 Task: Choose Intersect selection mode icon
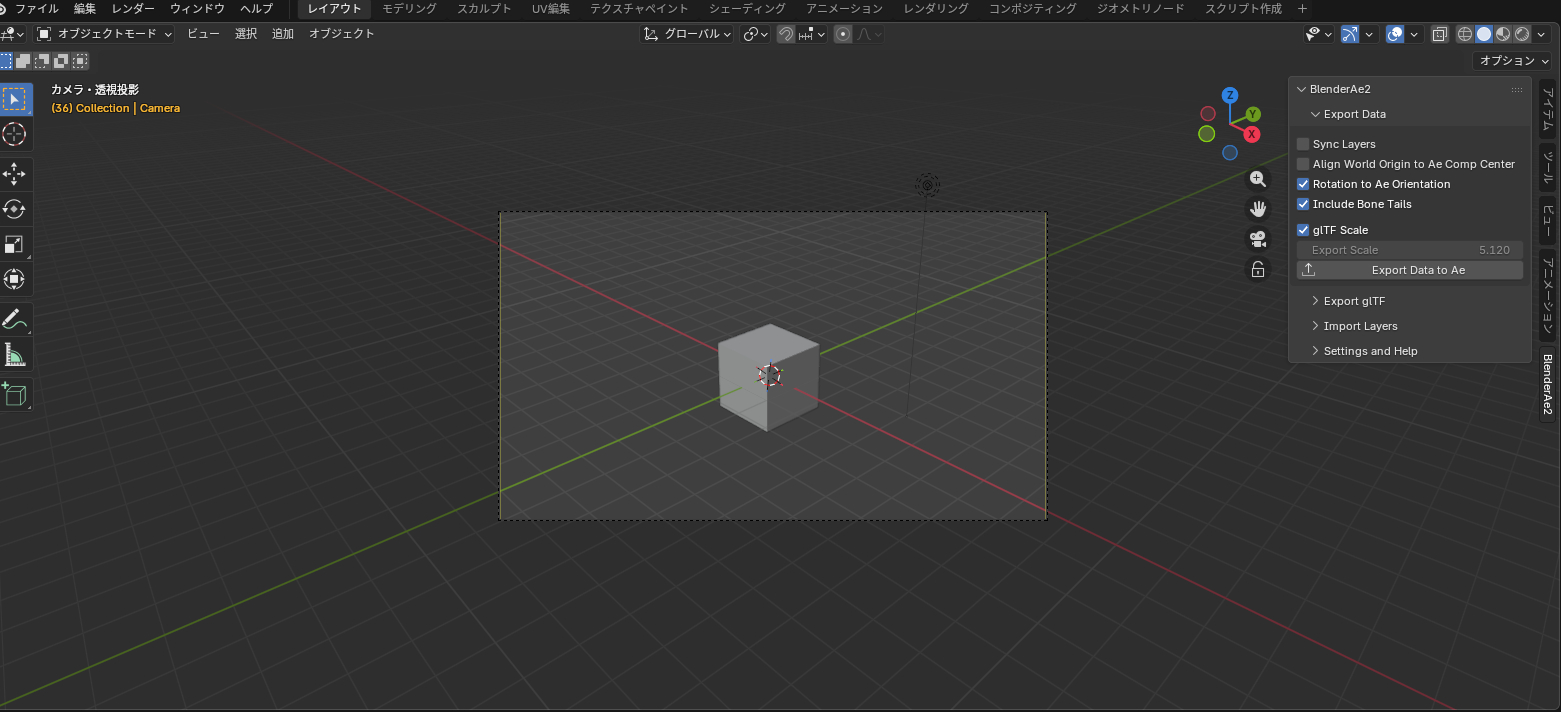(80, 61)
